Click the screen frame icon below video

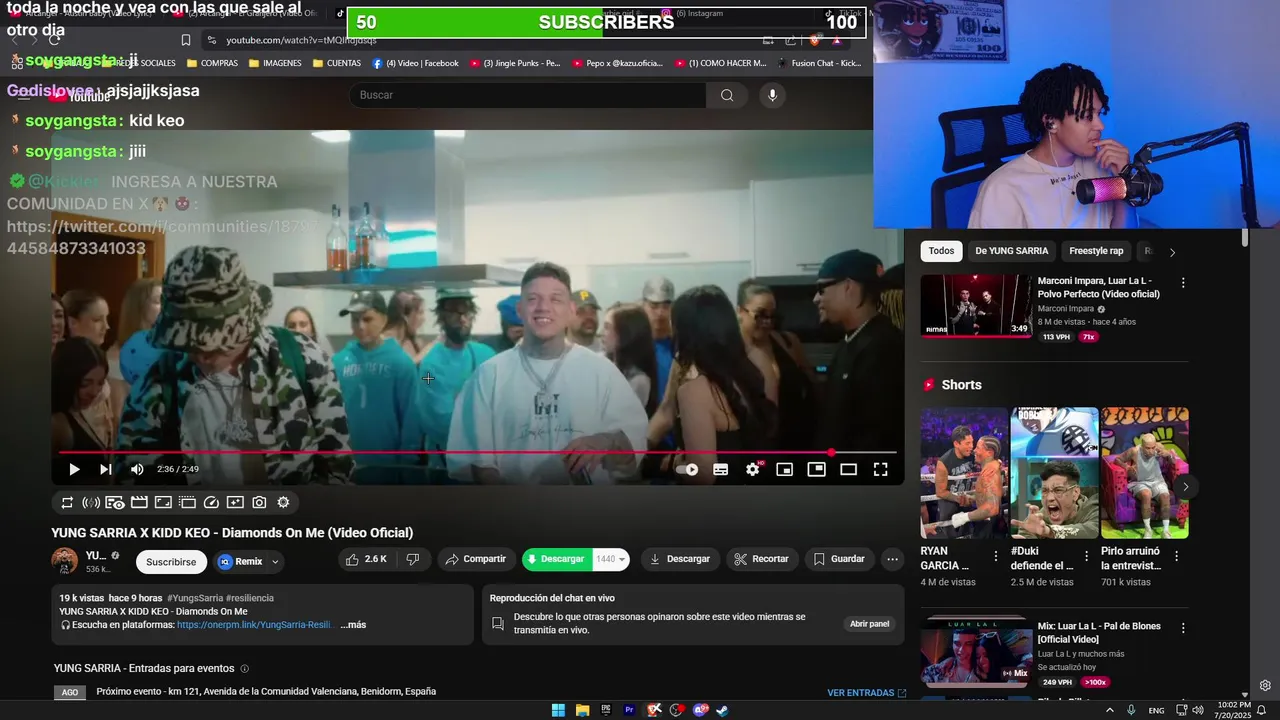click(163, 502)
